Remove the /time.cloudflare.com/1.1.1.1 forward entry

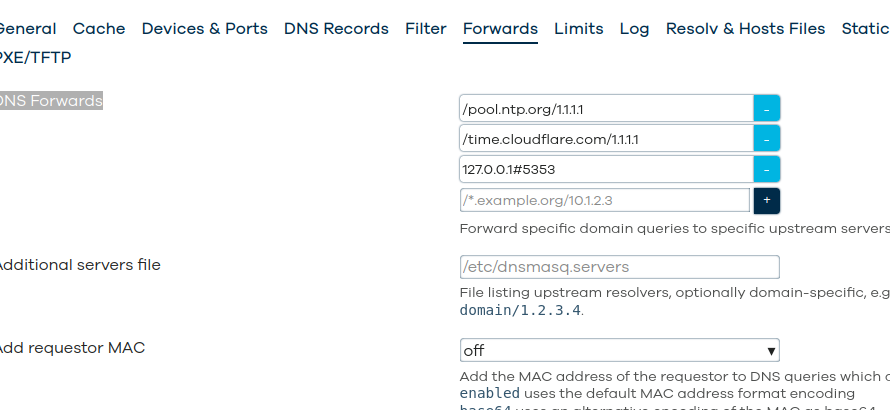click(766, 139)
